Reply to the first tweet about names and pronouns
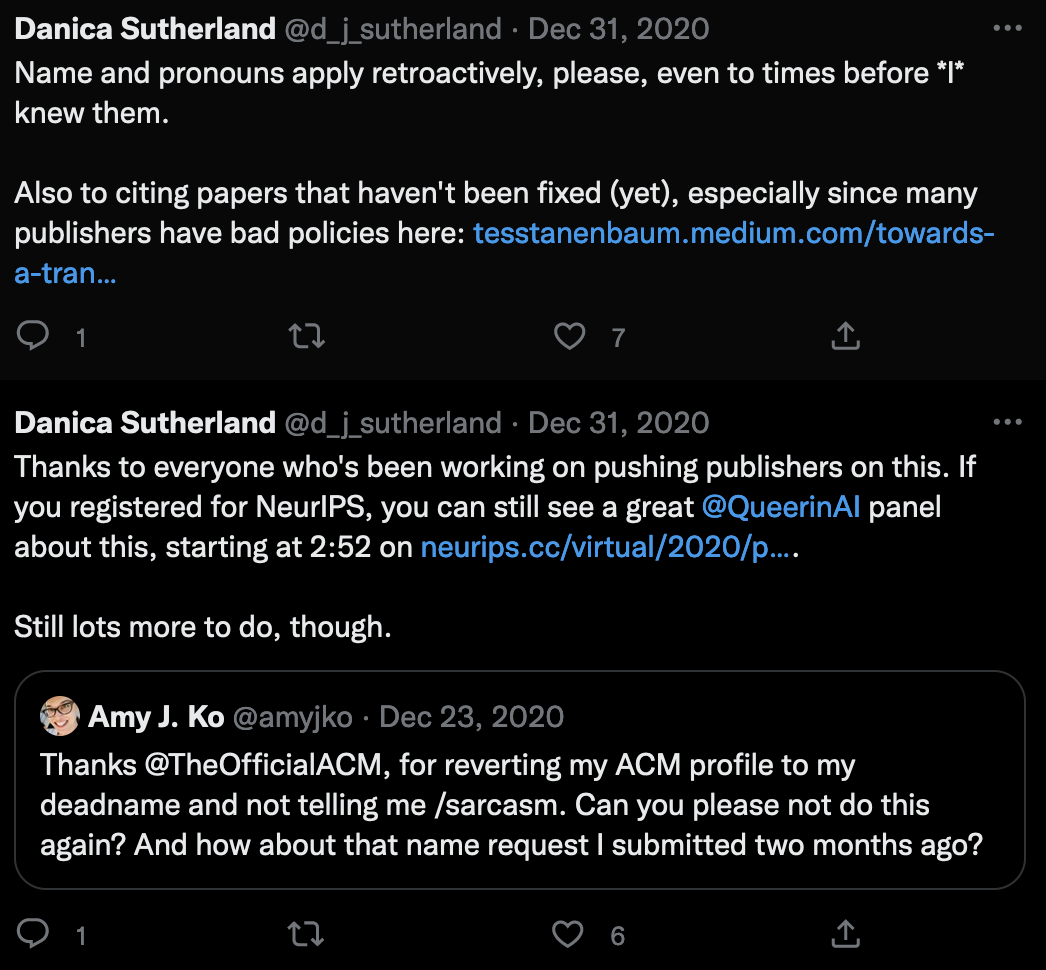This screenshot has height=970, width=1046. (x=33, y=336)
